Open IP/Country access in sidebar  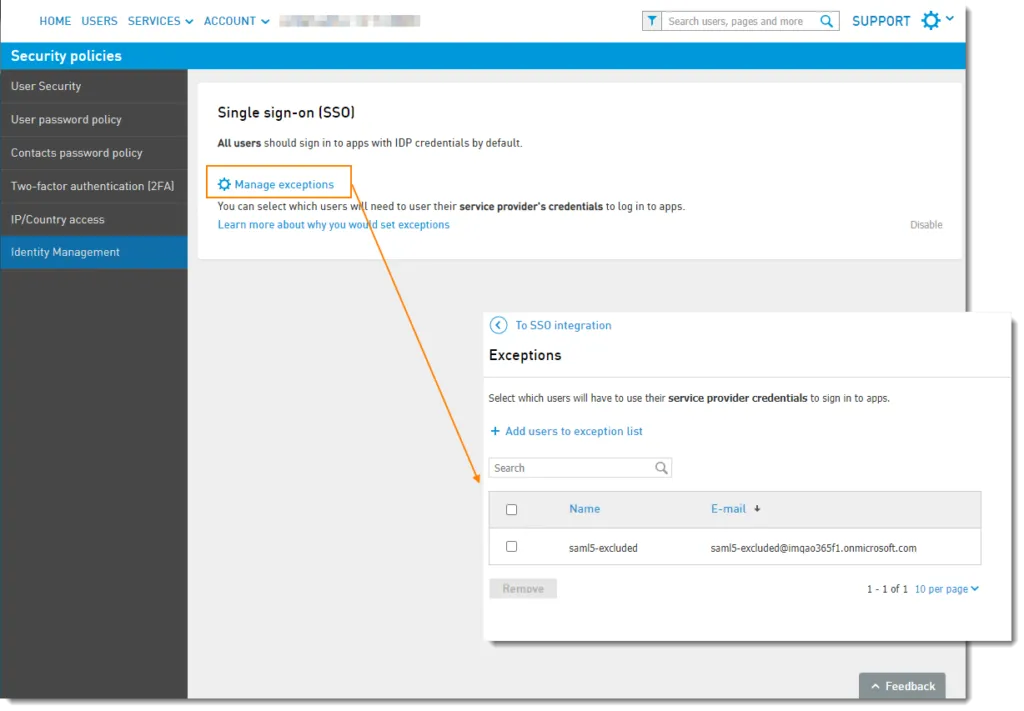(x=94, y=219)
